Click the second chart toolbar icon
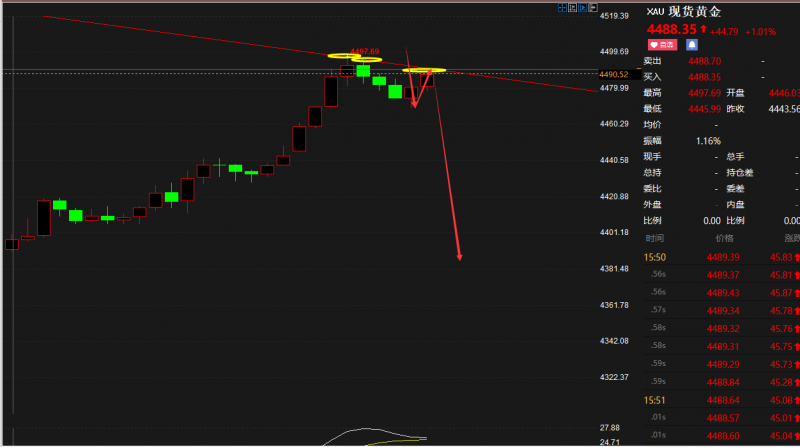Viewport: 800px width, 447px height. pyautogui.click(x=572, y=8)
